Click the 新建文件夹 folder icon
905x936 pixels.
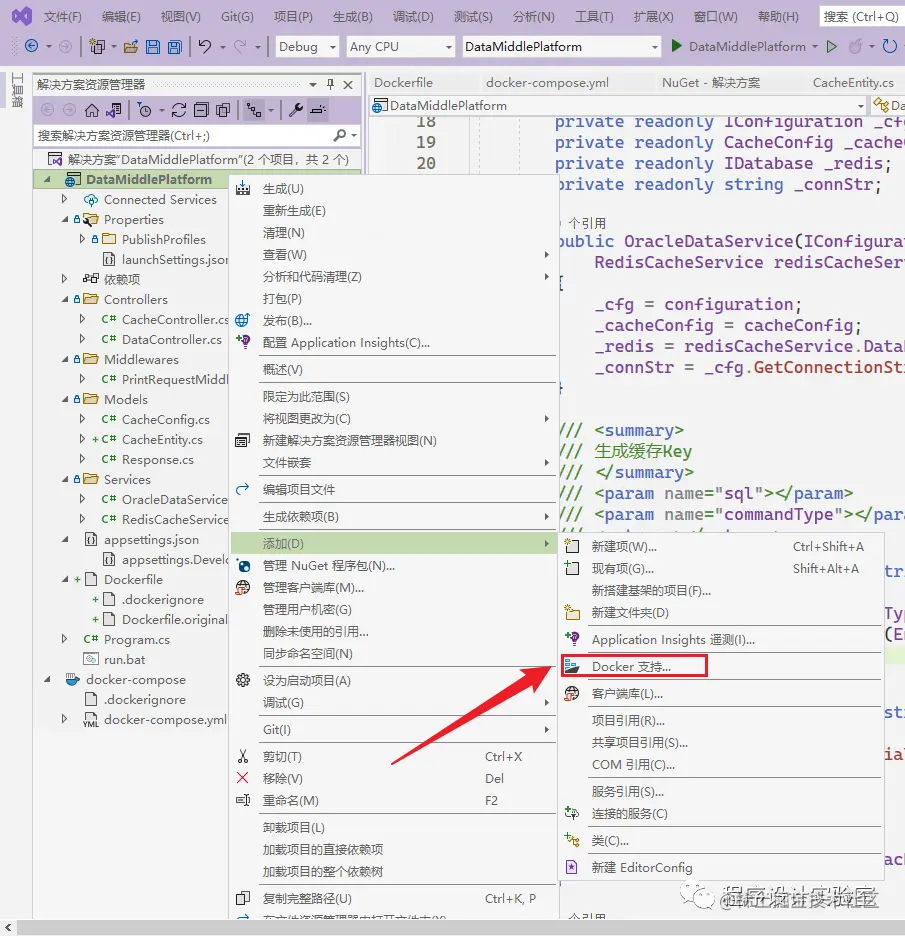(x=572, y=612)
